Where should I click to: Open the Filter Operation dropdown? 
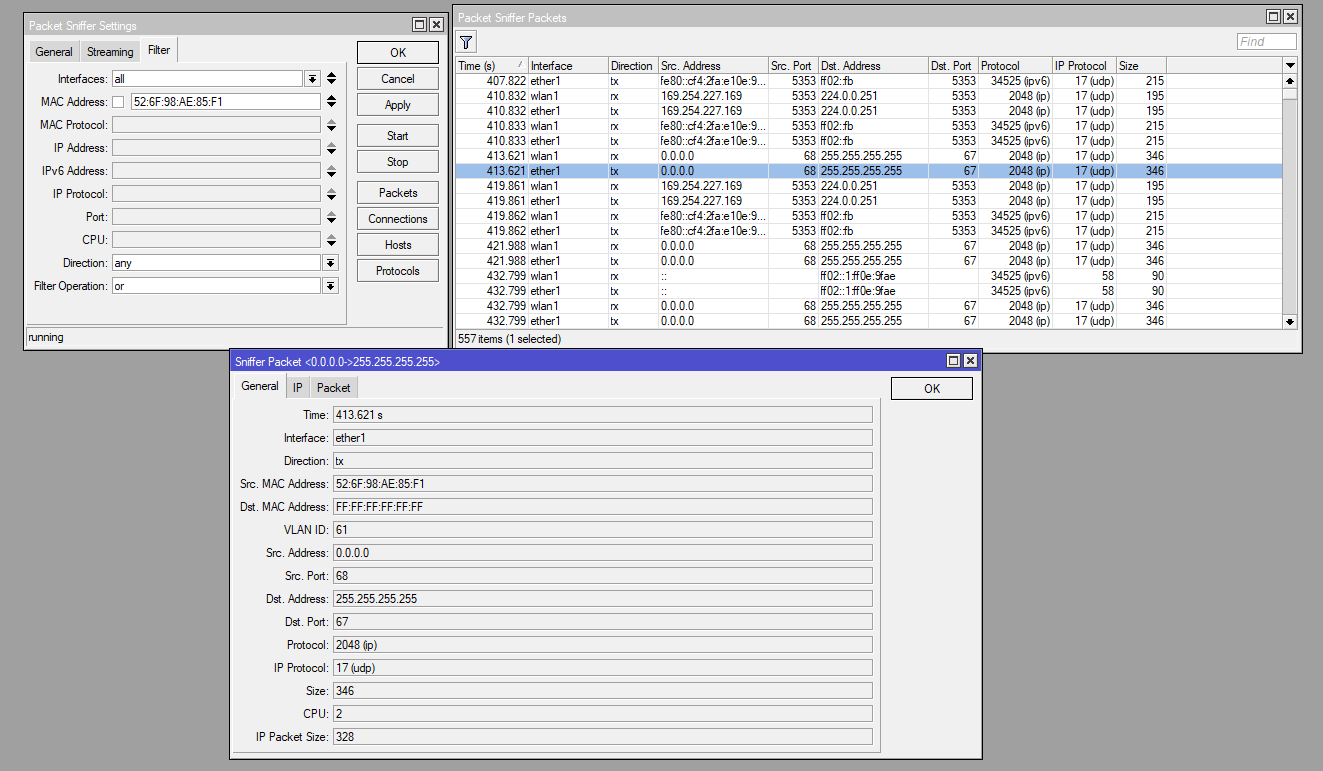click(330, 285)
